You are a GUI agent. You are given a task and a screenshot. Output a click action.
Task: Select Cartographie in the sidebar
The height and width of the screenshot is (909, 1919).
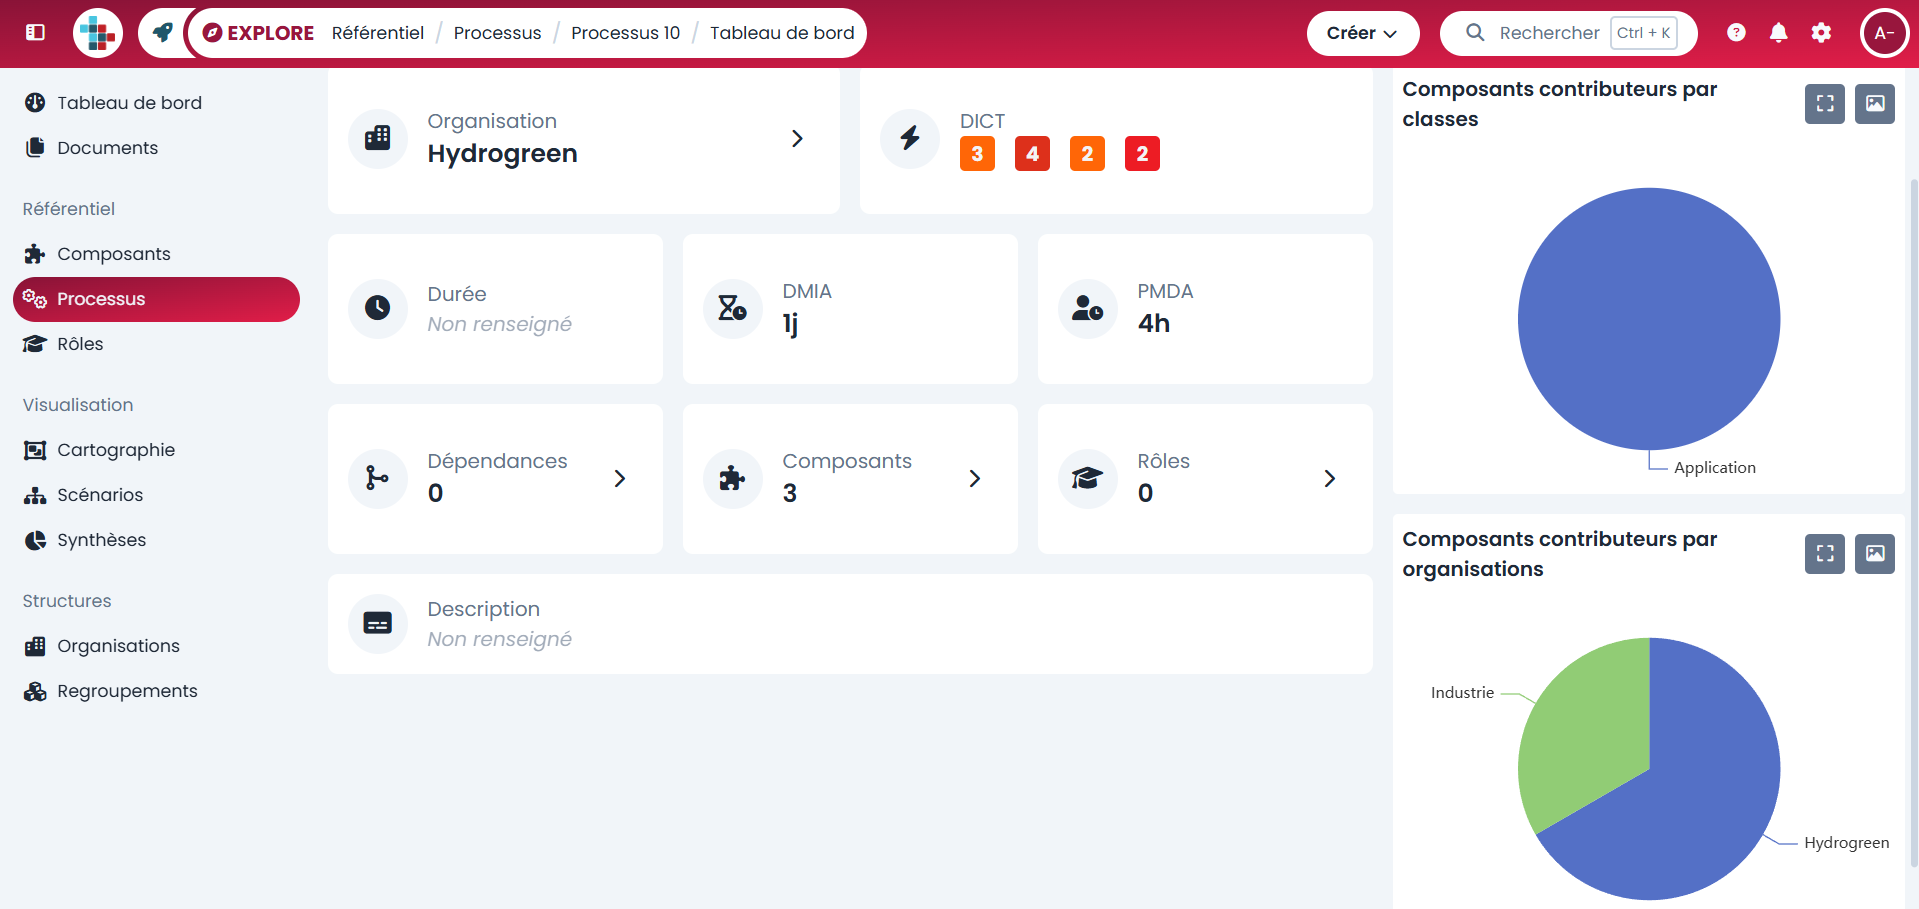[x=116, y=450]
